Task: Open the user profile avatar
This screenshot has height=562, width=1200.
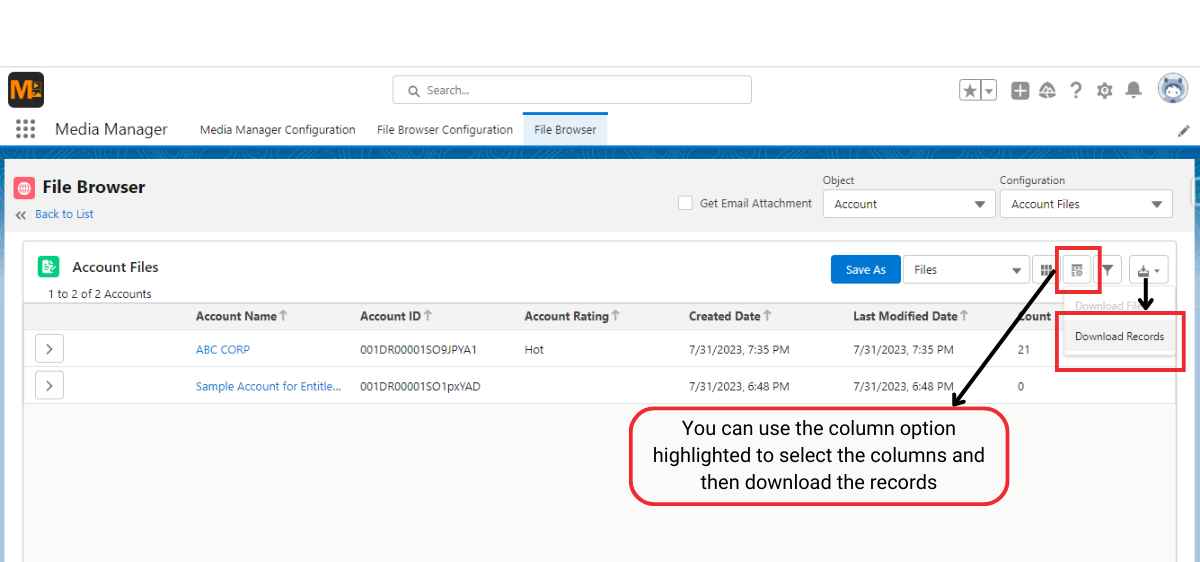Action: tap(1173, 89)
